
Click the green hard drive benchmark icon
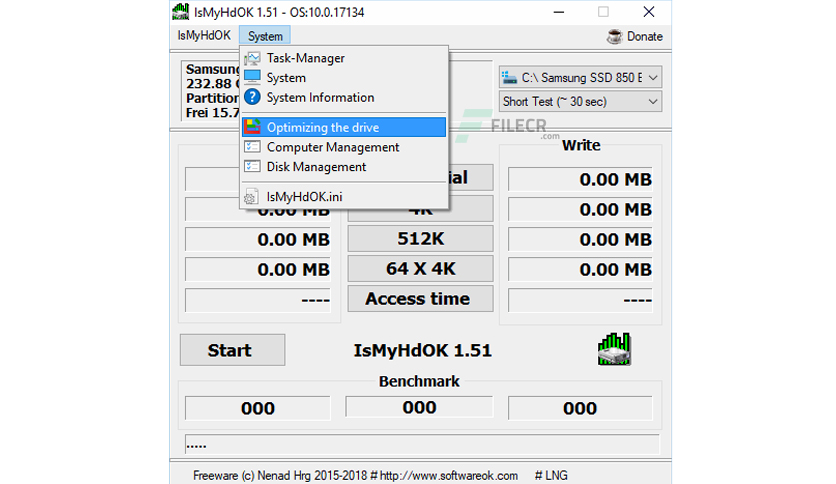(x=614, y=349)
